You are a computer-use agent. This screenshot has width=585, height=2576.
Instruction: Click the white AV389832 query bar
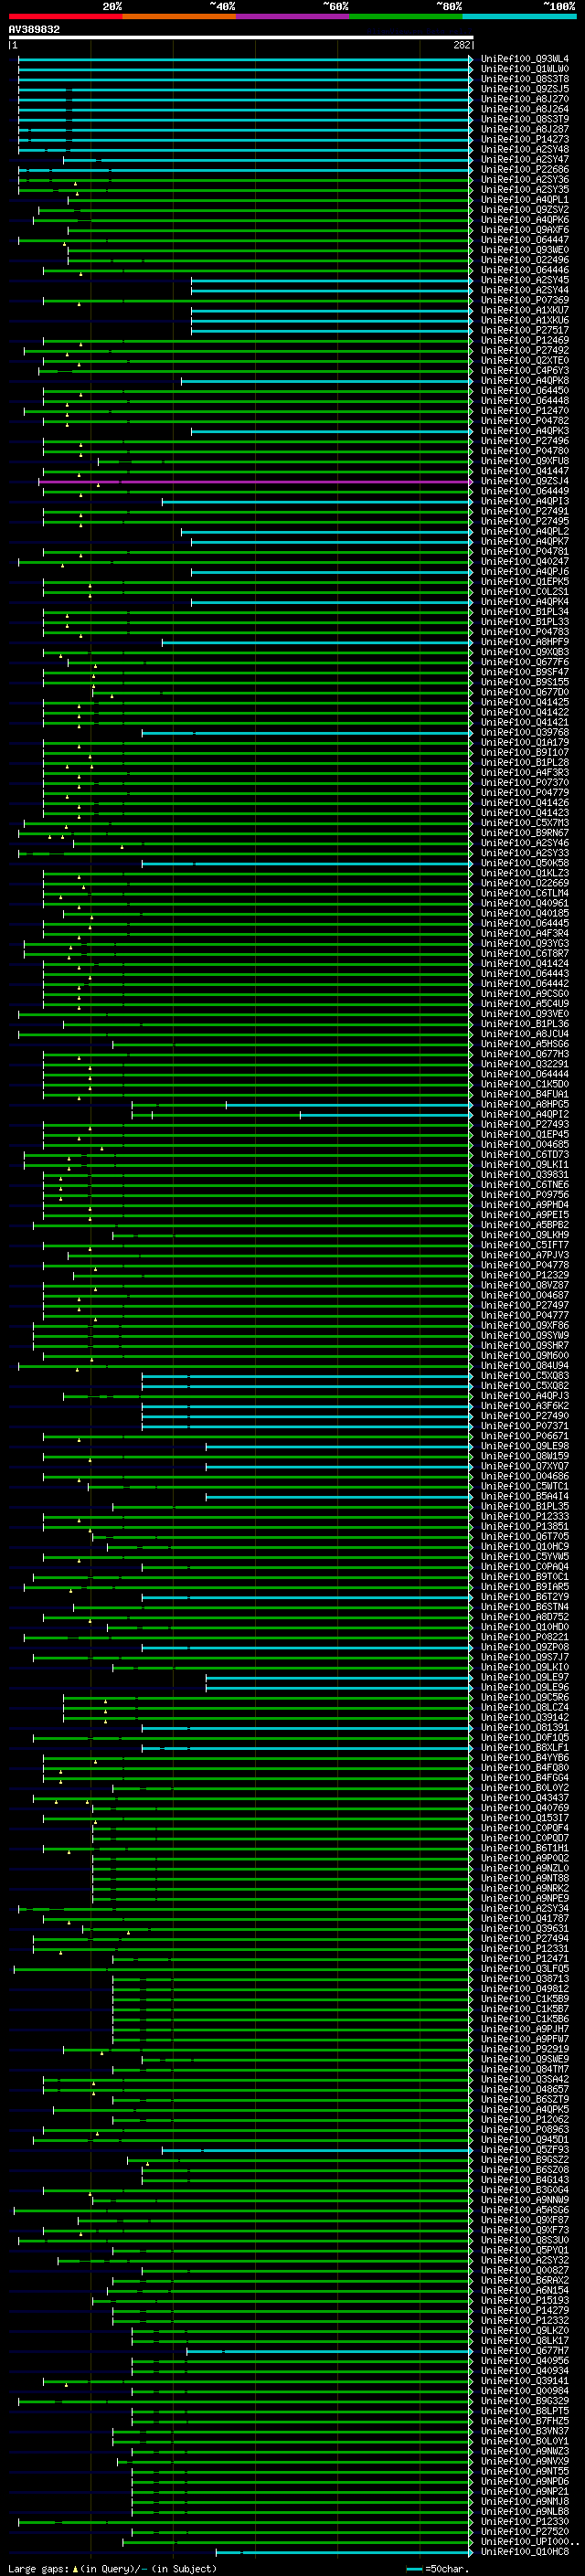241,38
